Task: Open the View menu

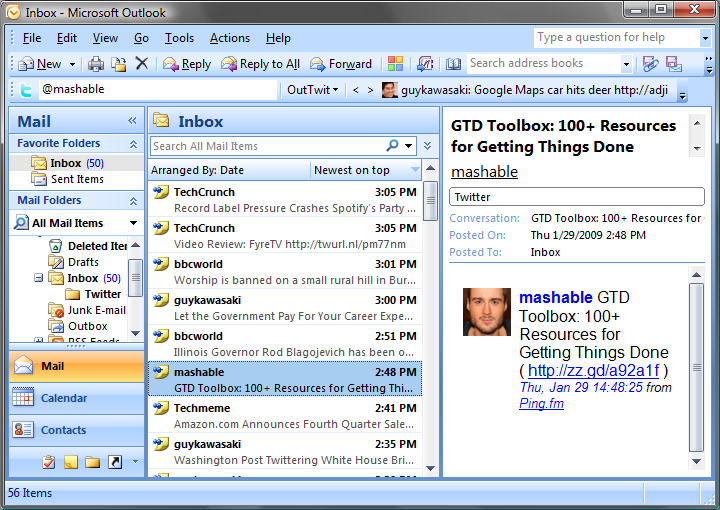Action: [105, 38]
